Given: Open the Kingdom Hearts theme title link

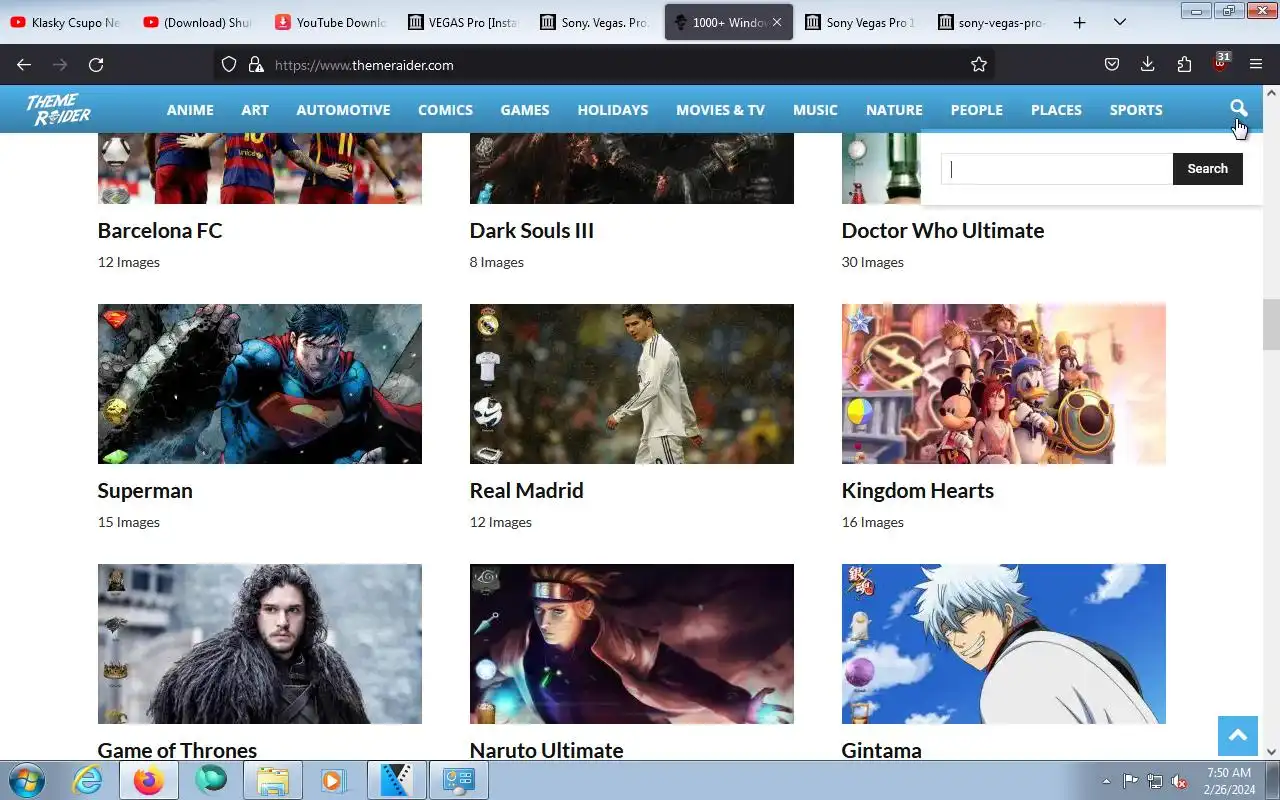Looking at the screenshot, I should 918,490.
